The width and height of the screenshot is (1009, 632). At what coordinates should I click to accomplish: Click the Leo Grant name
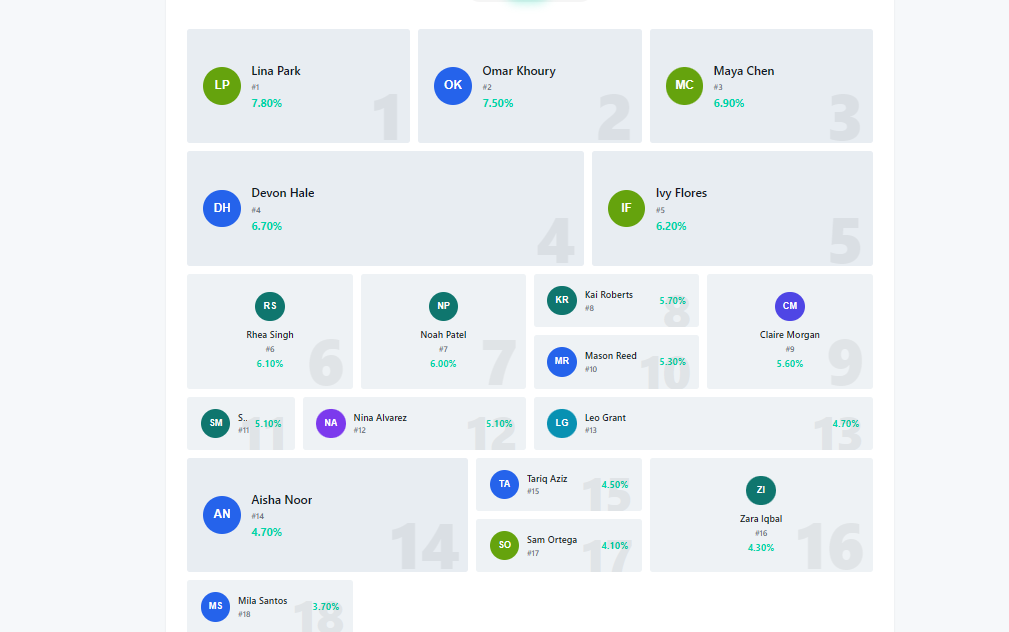point(605,418)
